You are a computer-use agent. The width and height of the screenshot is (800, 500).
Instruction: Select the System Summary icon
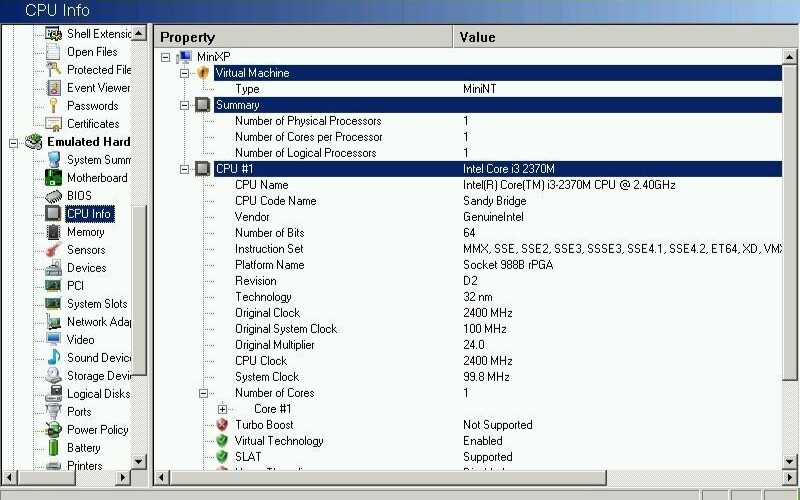tap(53, 160)
